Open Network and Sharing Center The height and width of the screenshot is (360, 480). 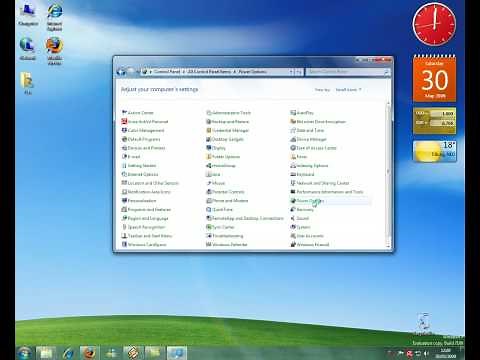pos(320,183)
